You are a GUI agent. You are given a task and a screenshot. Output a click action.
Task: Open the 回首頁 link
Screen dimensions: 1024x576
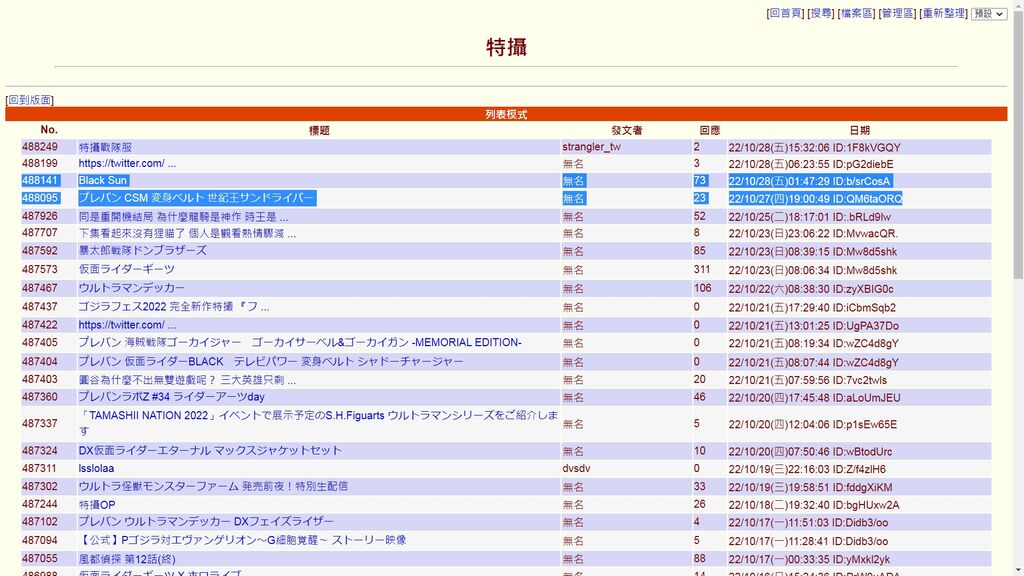point(784,13)
